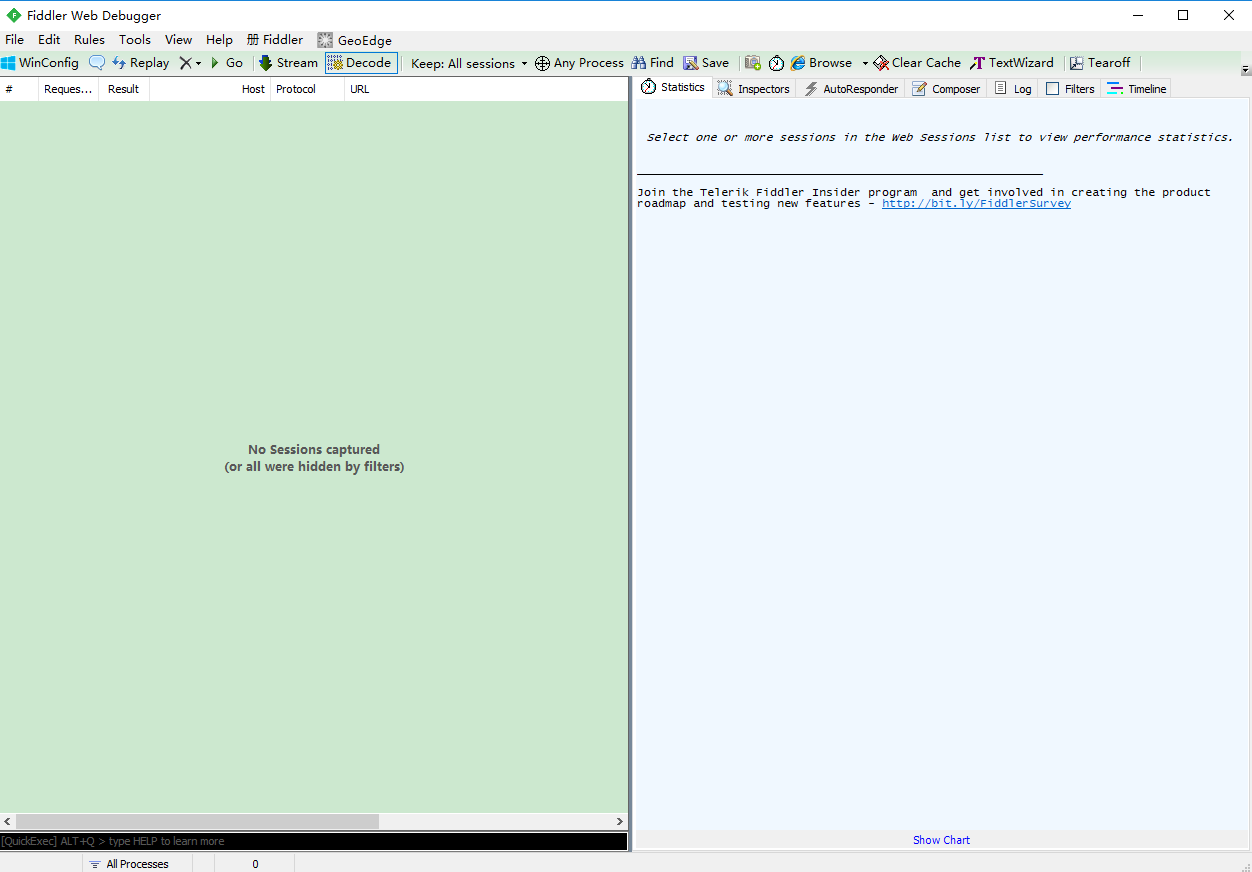Expand the Remove sessions dropdown arrow
The image size is (1252, 872).
198,63
